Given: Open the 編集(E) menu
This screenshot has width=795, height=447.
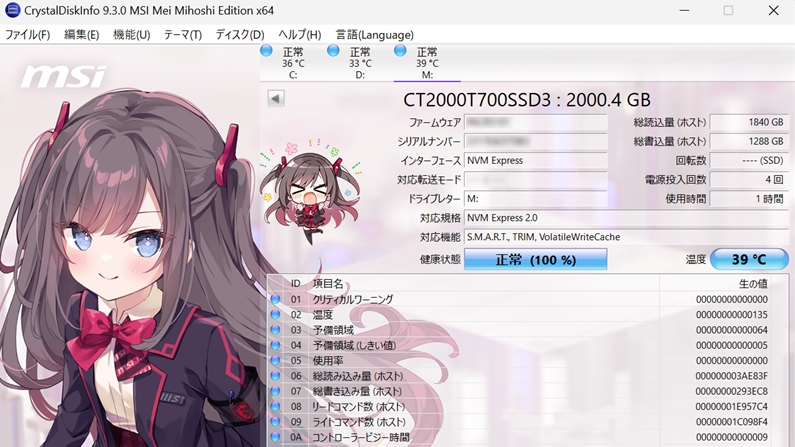Looking at the screenshot, I should [x=82, y=35].
